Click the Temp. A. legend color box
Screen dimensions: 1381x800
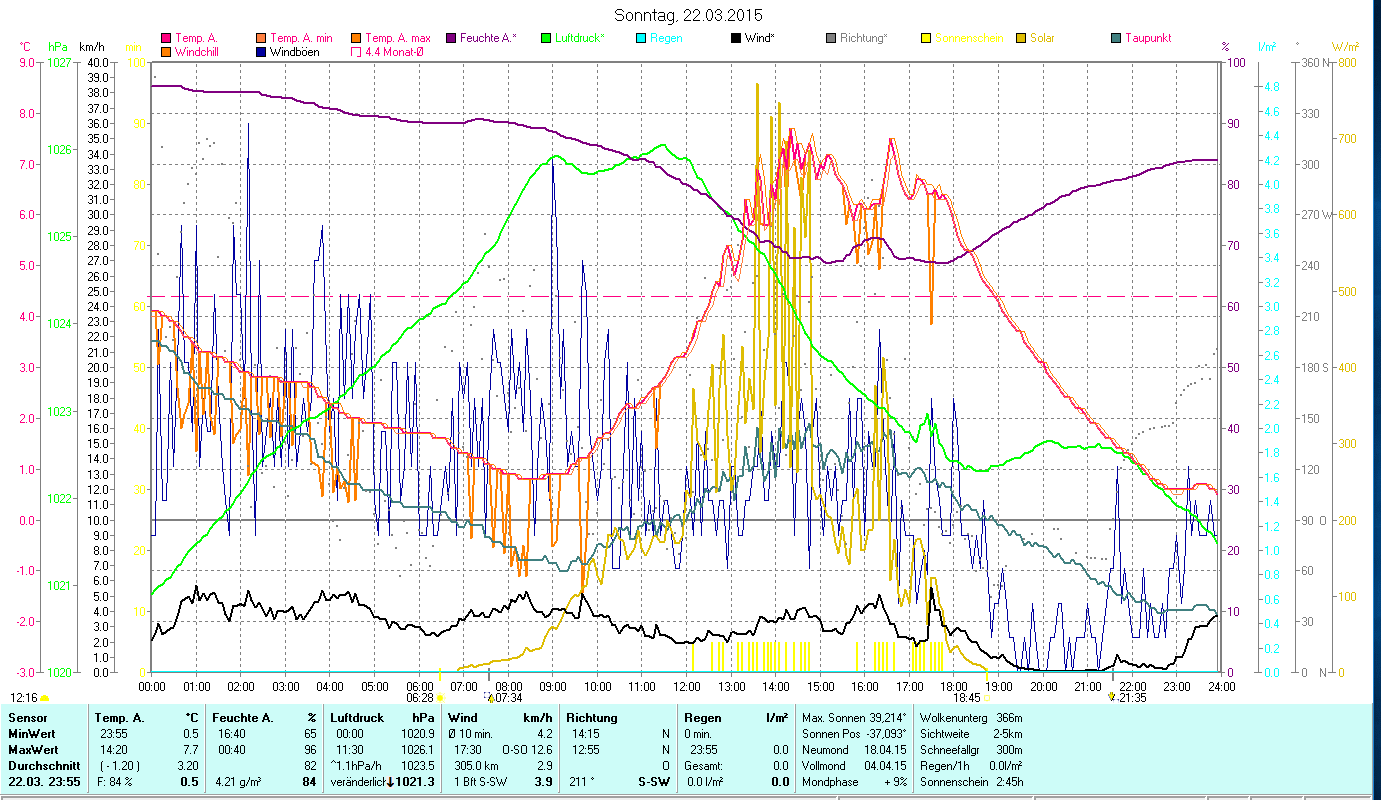(x=166, y=38)
